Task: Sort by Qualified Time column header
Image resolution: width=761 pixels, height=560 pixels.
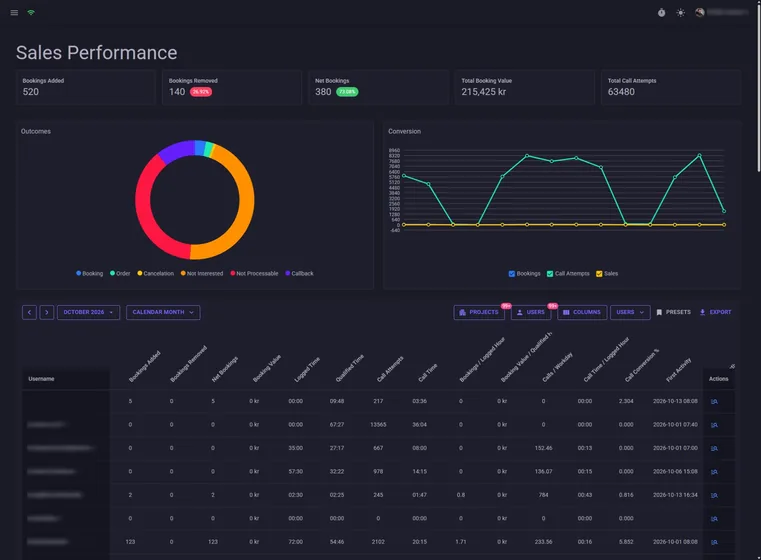Action: pyautogui.click(x=349, y=368)
